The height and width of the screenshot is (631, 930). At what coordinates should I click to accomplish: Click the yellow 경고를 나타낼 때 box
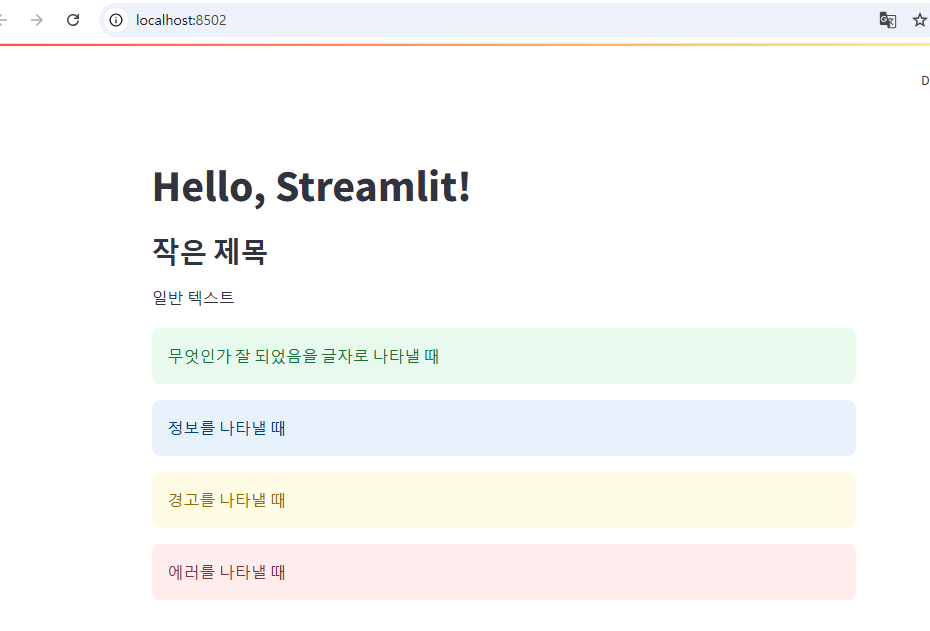tap(504, 500)
